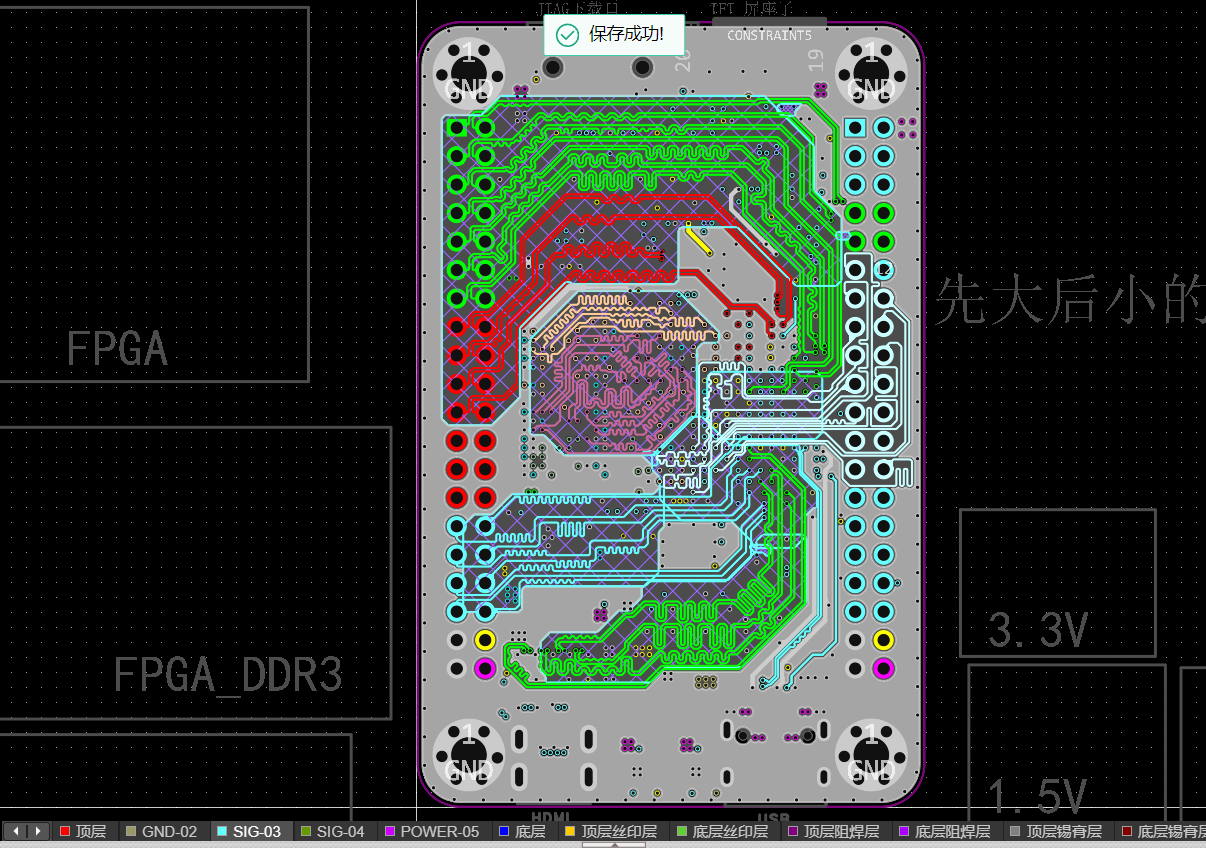
Task: Switch to the 顶层 layer tab
Action: pyautogui.click(x=83, y=831)
